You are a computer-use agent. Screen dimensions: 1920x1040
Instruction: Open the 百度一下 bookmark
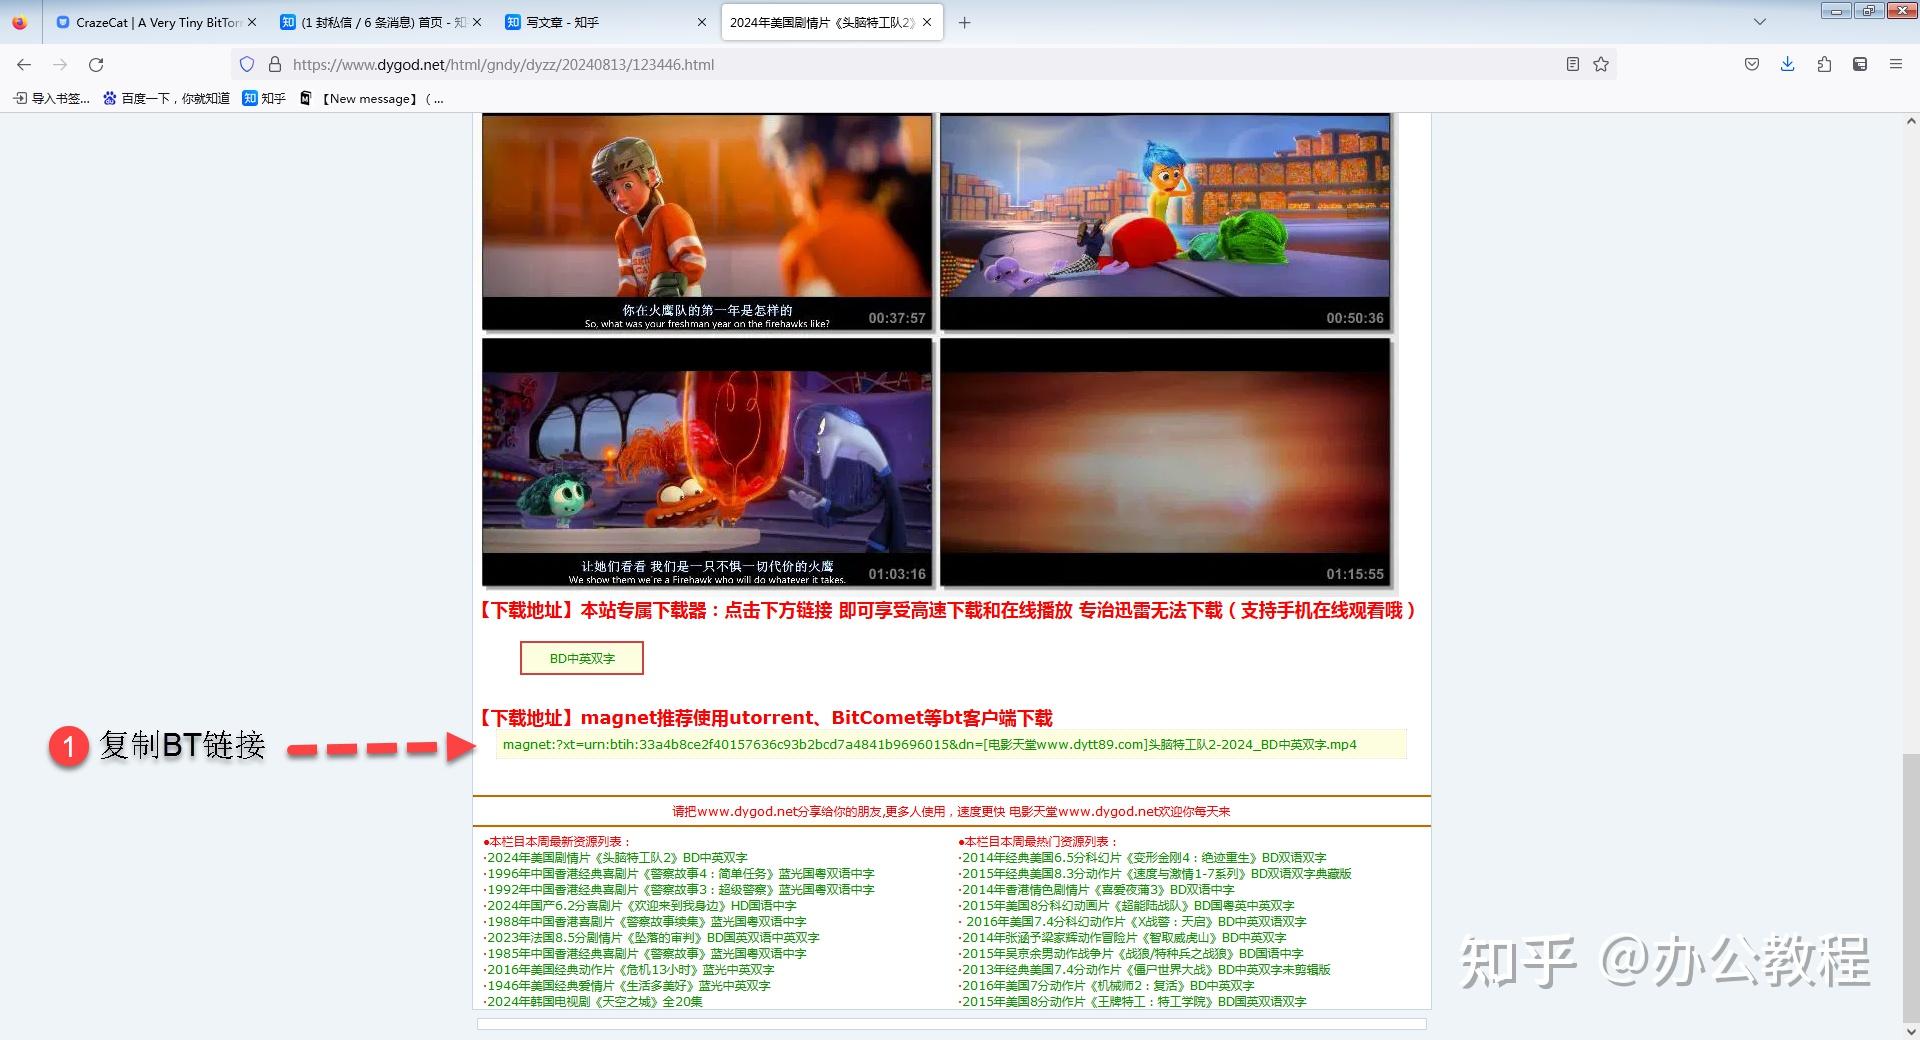(x=166, y=98)
